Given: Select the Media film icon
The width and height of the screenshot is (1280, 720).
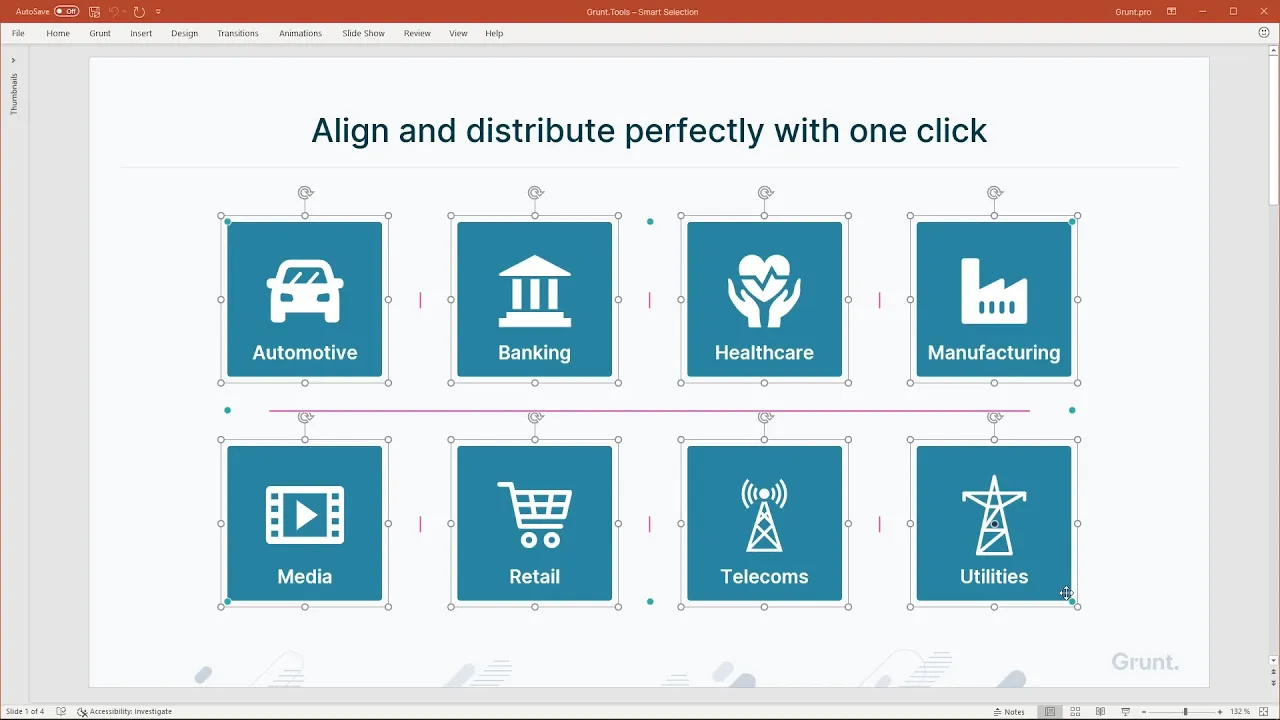Looking at the screenshot, I should click(x=305, y=515).
